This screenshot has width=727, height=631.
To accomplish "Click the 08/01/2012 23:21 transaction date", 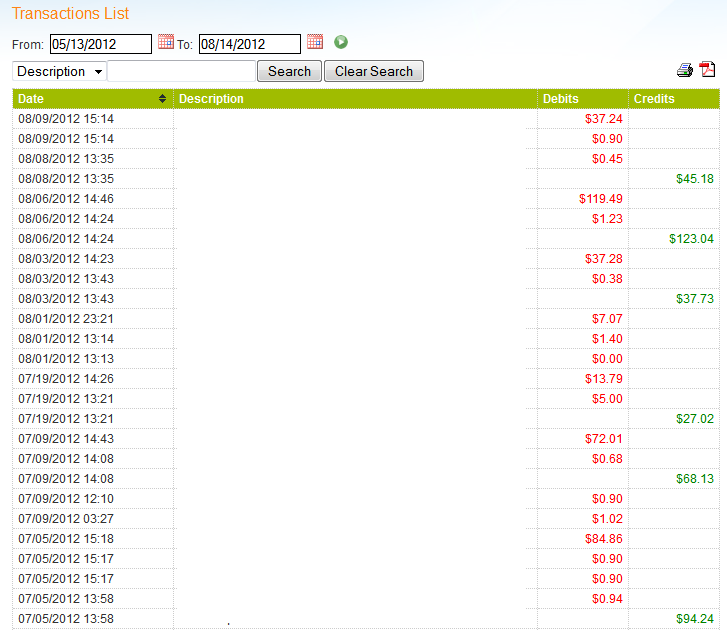I will (66, 319).
